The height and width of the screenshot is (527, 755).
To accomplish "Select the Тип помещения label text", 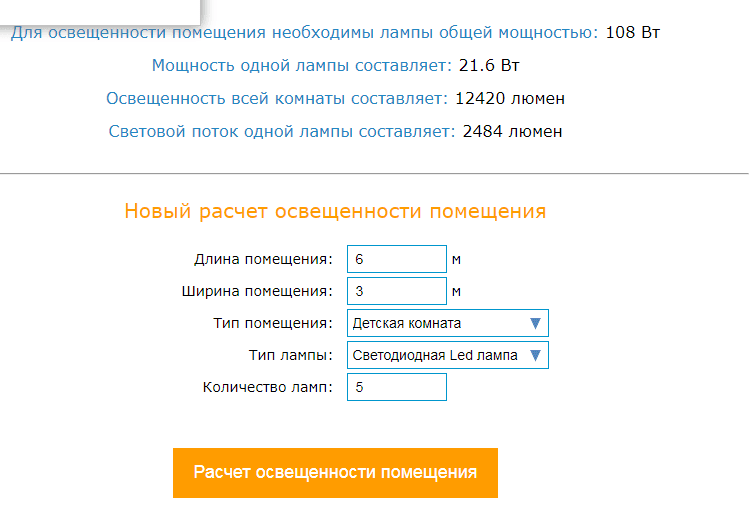I will [272, 323].
